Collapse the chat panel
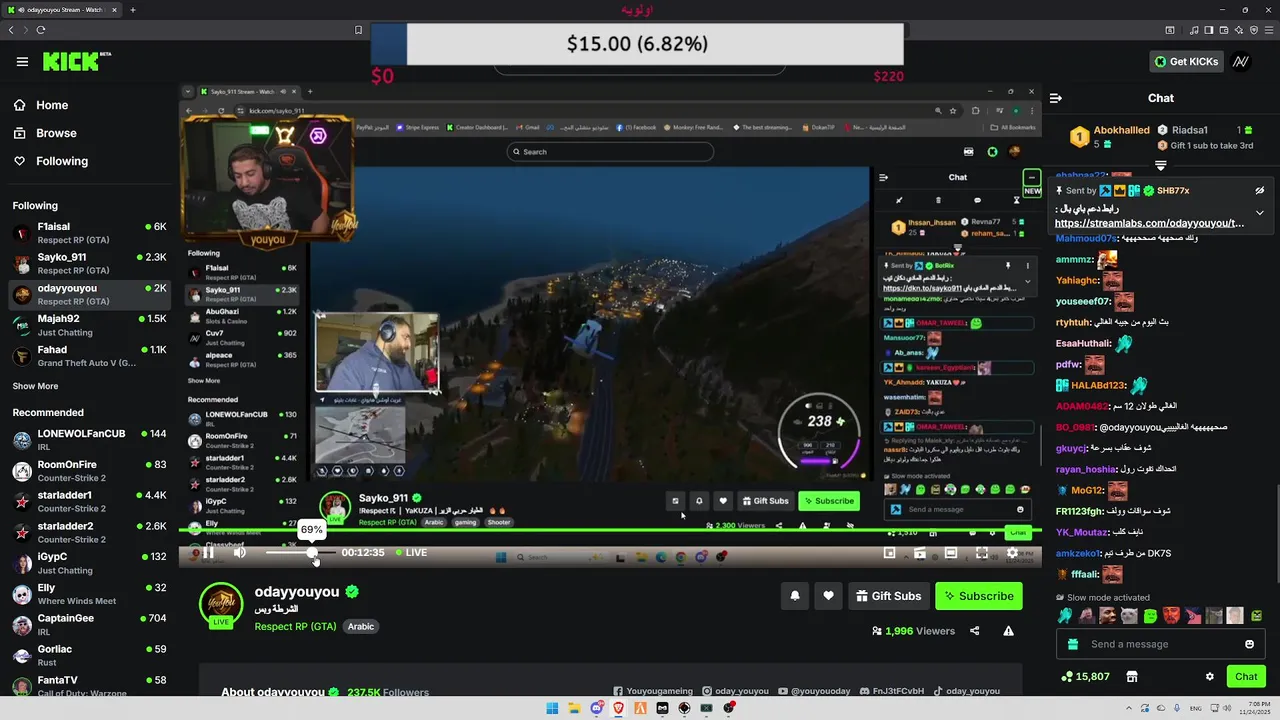The width and height of the screenshot is (1280, 720). pyautogui.click(x=1056, y=98)
